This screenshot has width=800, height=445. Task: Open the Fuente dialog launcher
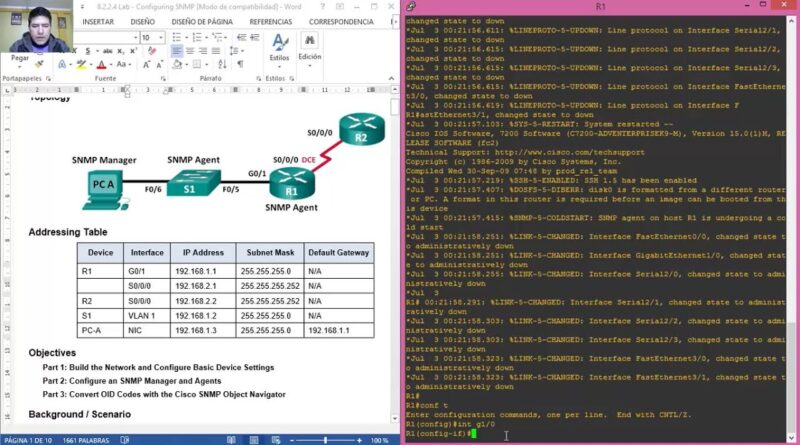(163, 79)
